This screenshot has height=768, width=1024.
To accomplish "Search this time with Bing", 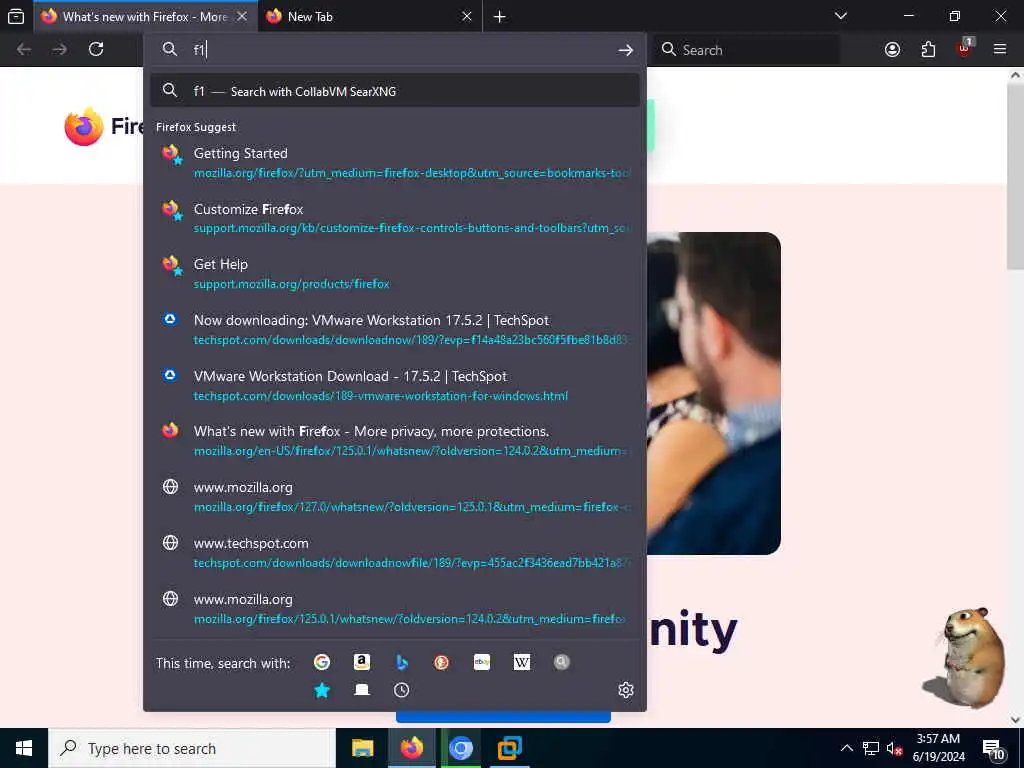I will tap(402, 662).
